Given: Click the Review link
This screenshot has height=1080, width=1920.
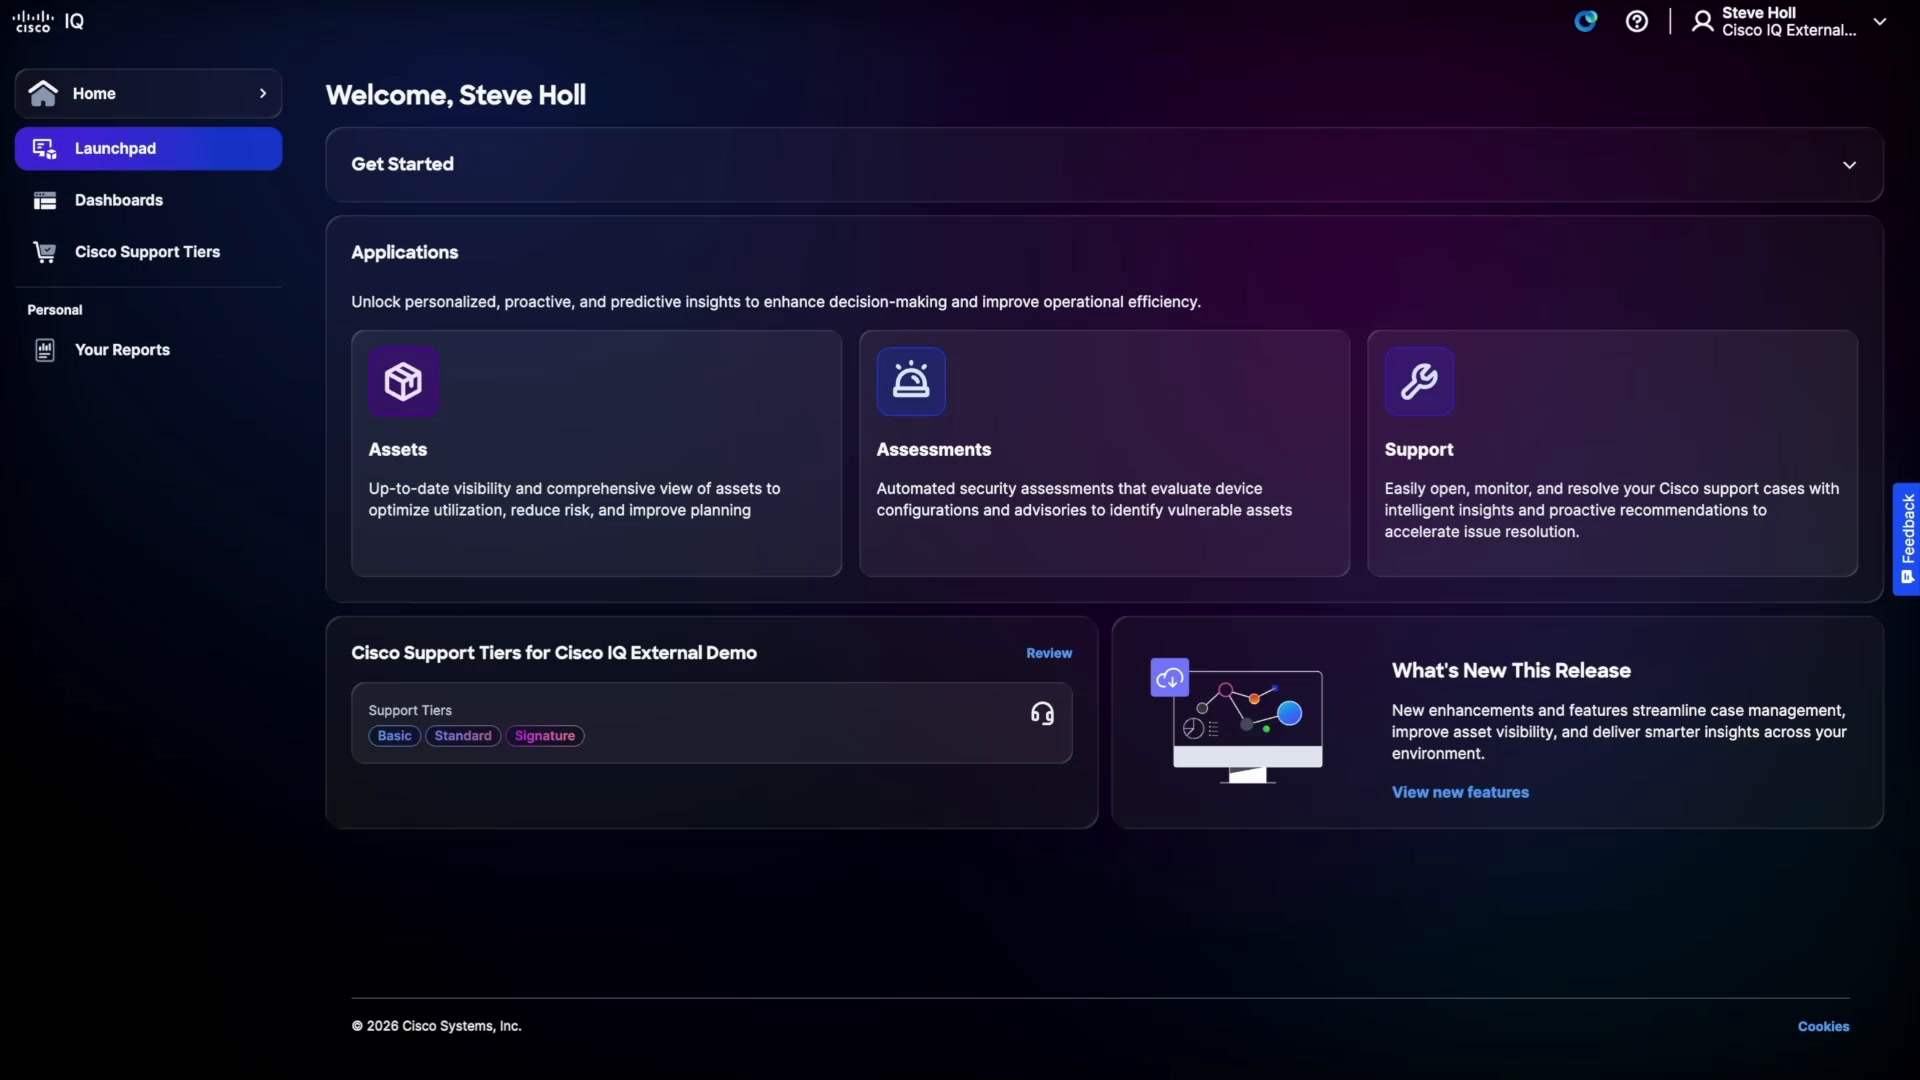Looking at the screenshot, I should (x=1049, y=653).
